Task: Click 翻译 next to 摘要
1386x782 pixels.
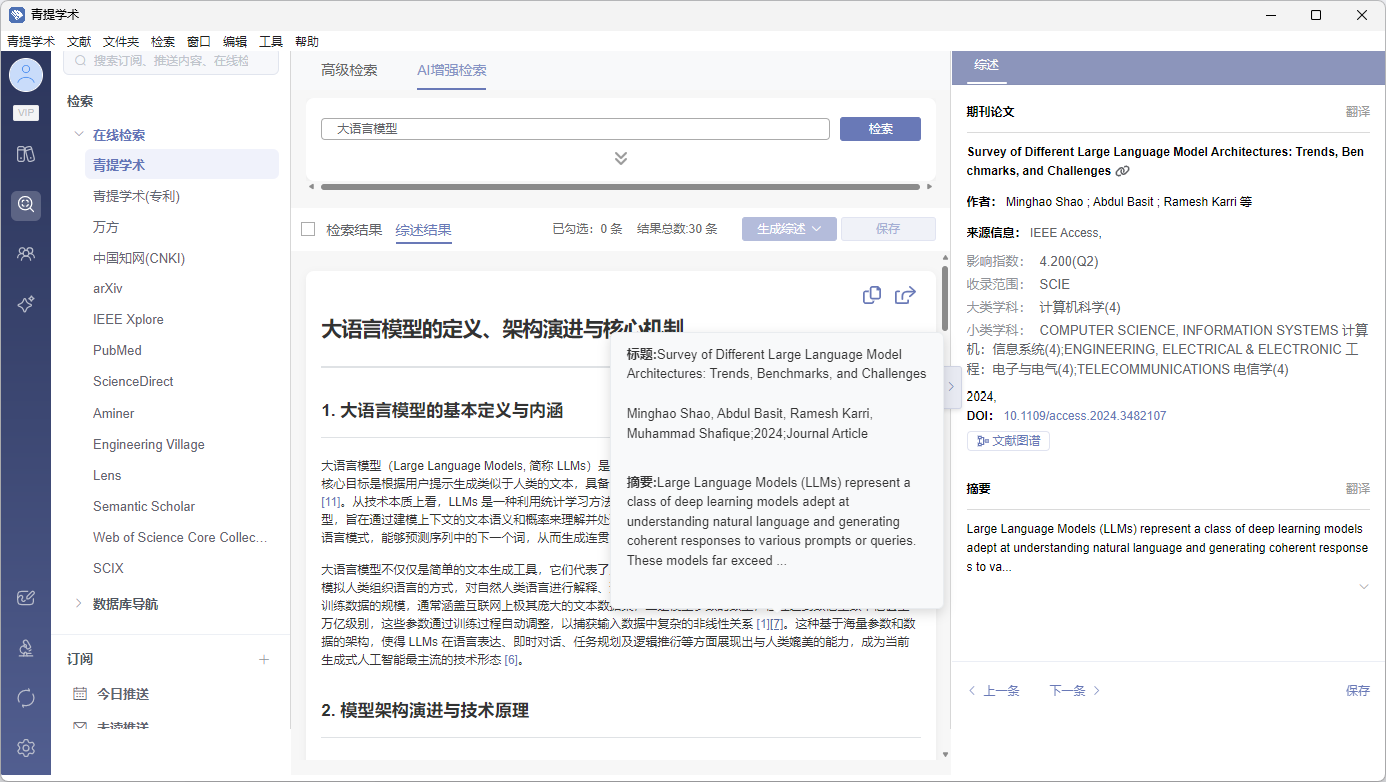Action: (x=1358, y=489)
